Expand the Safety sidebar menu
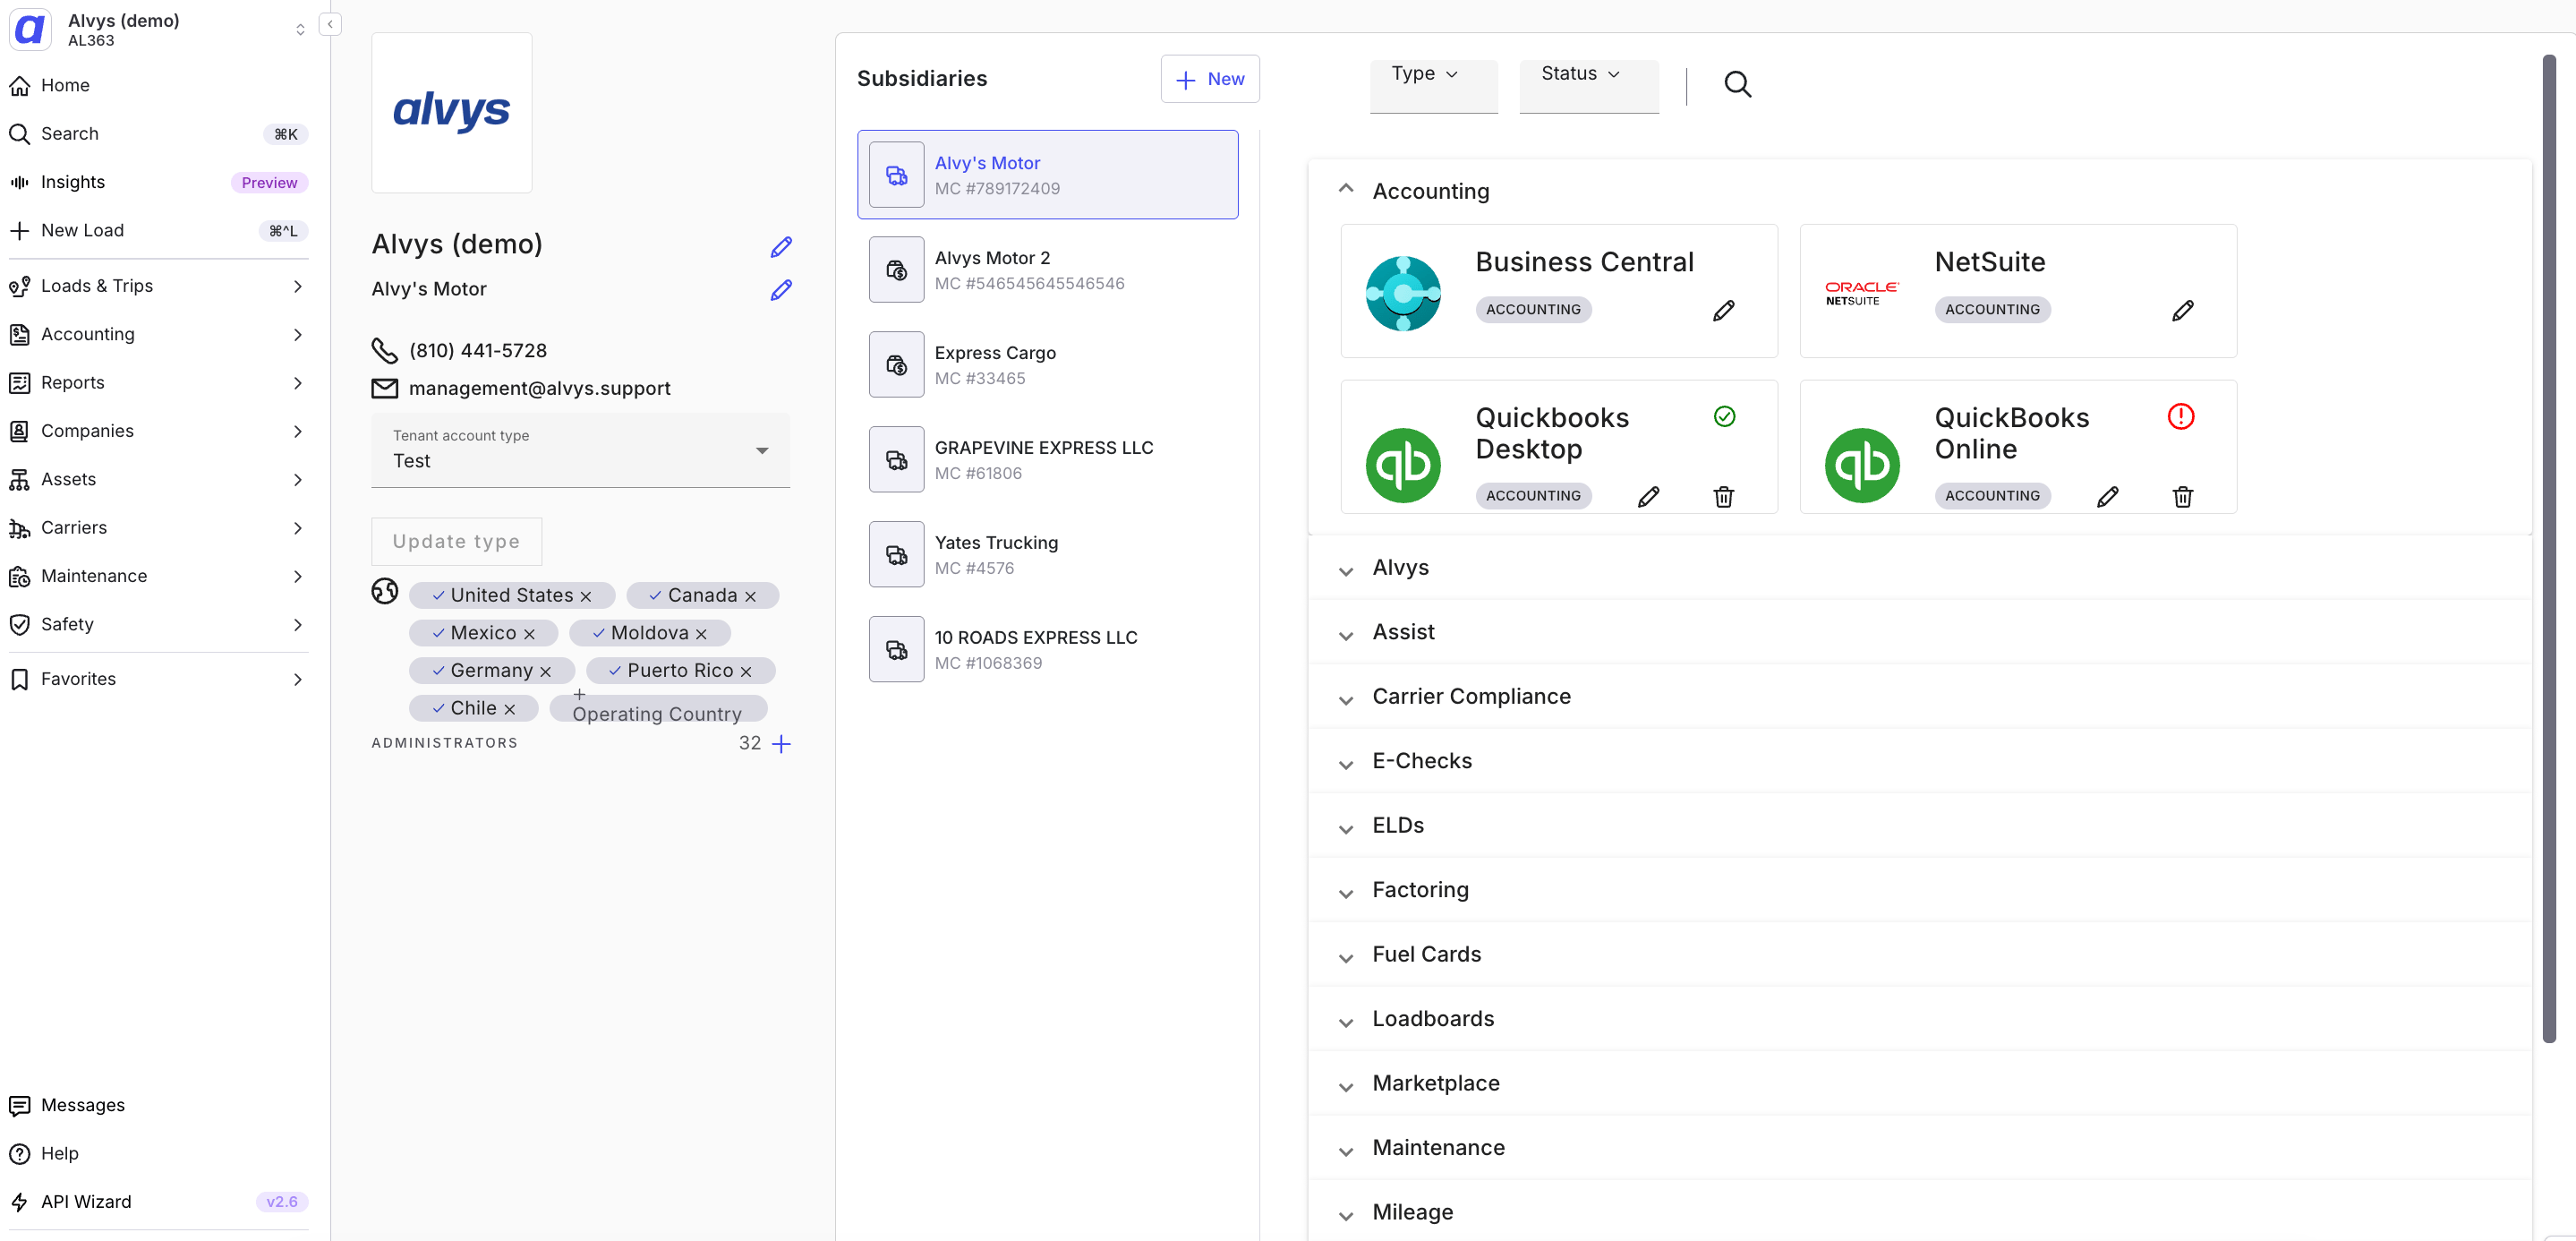This screenshot has height=1241, width=2576. (x=158, y=625)
